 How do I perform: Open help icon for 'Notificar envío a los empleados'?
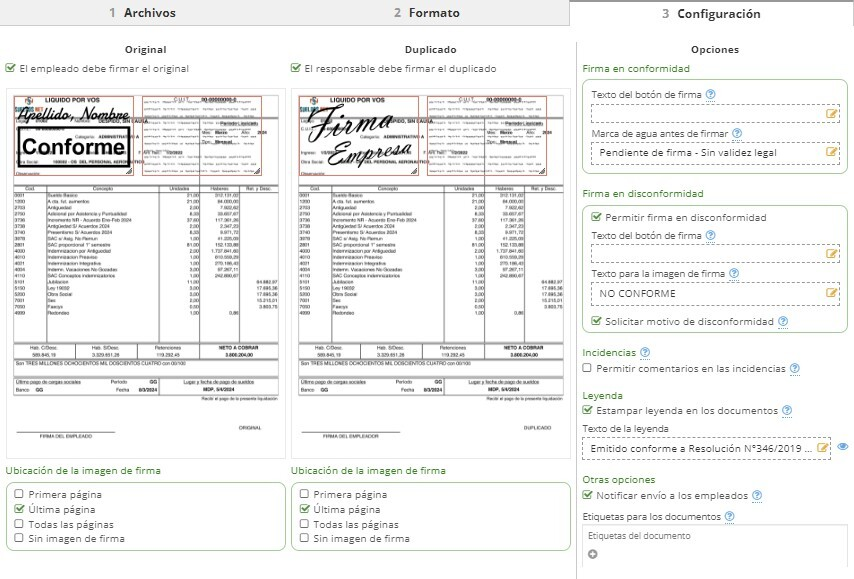point(757,496)
